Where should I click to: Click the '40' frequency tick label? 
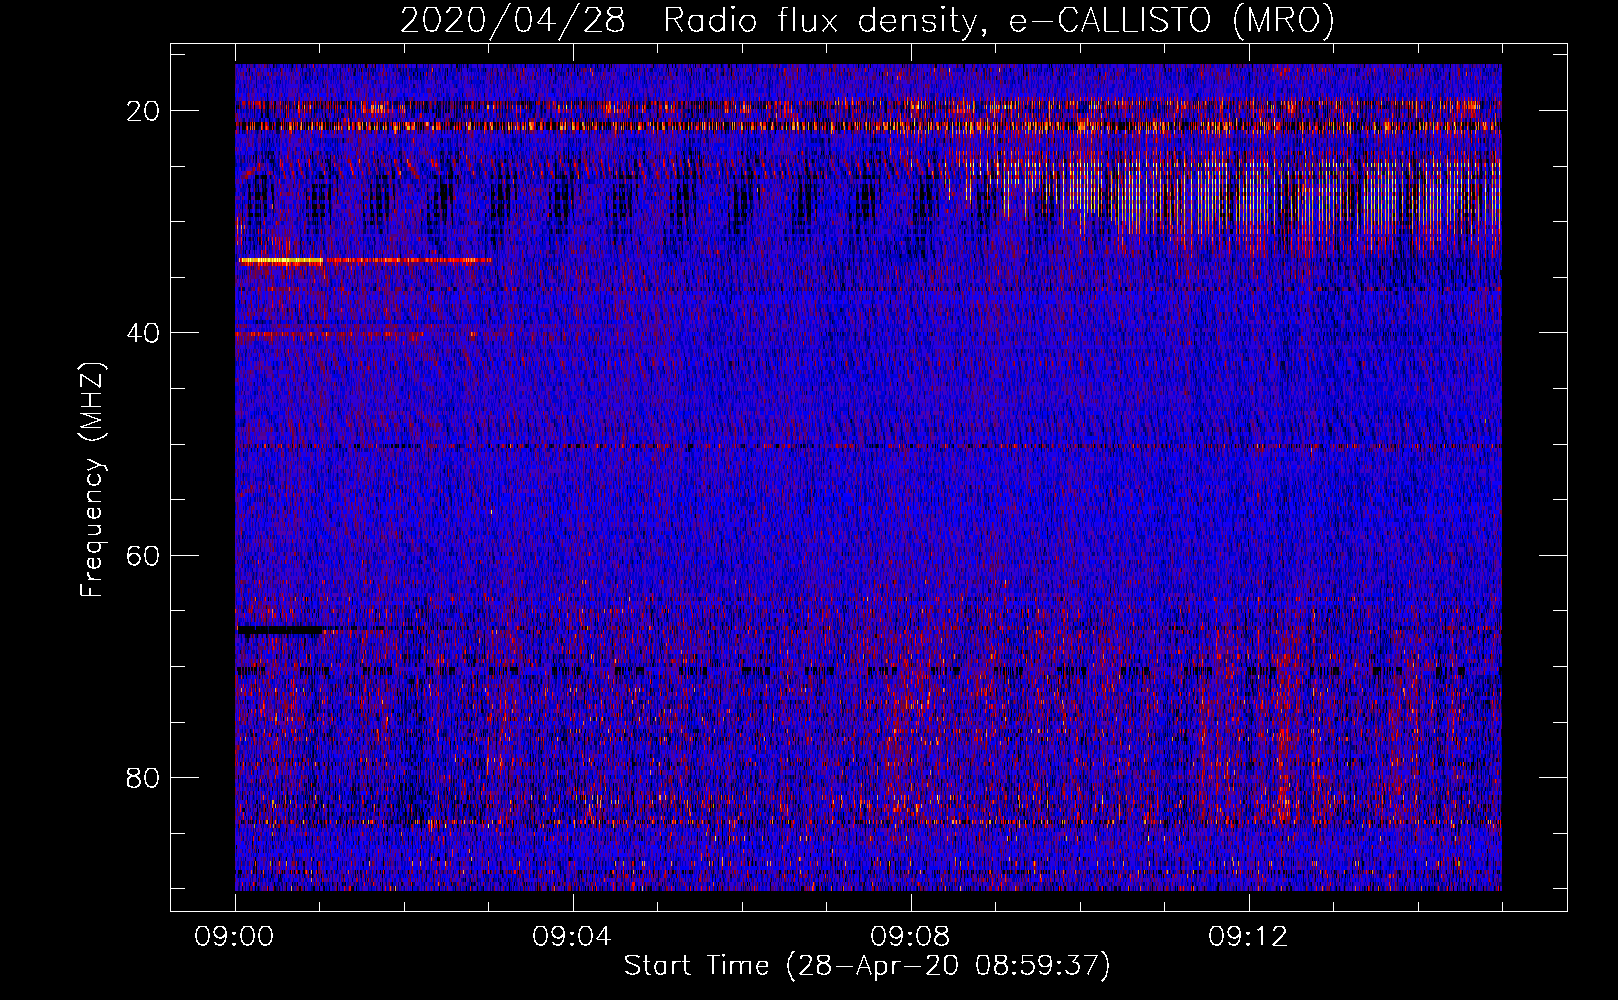coord(144,333)
